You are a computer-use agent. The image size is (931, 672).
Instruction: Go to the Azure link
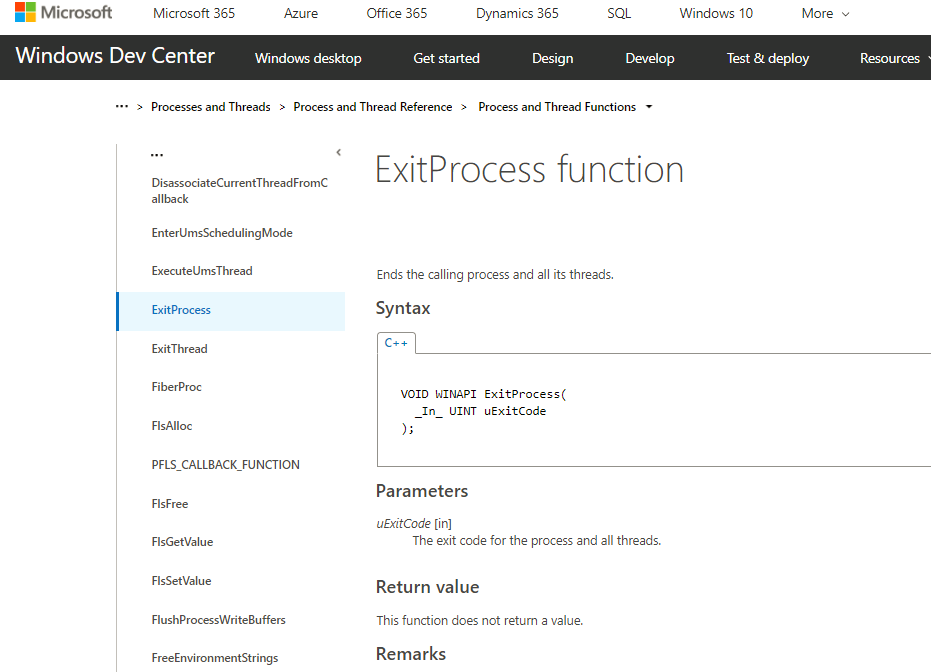point(301,14)
